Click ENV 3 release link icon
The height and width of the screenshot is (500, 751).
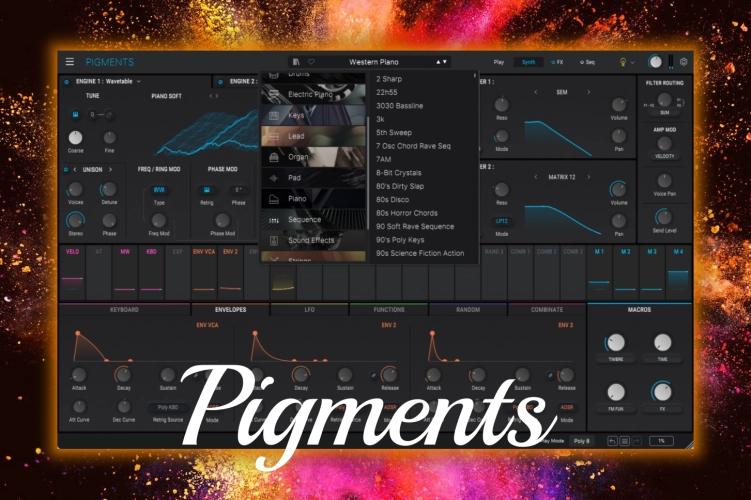[551, 375]
